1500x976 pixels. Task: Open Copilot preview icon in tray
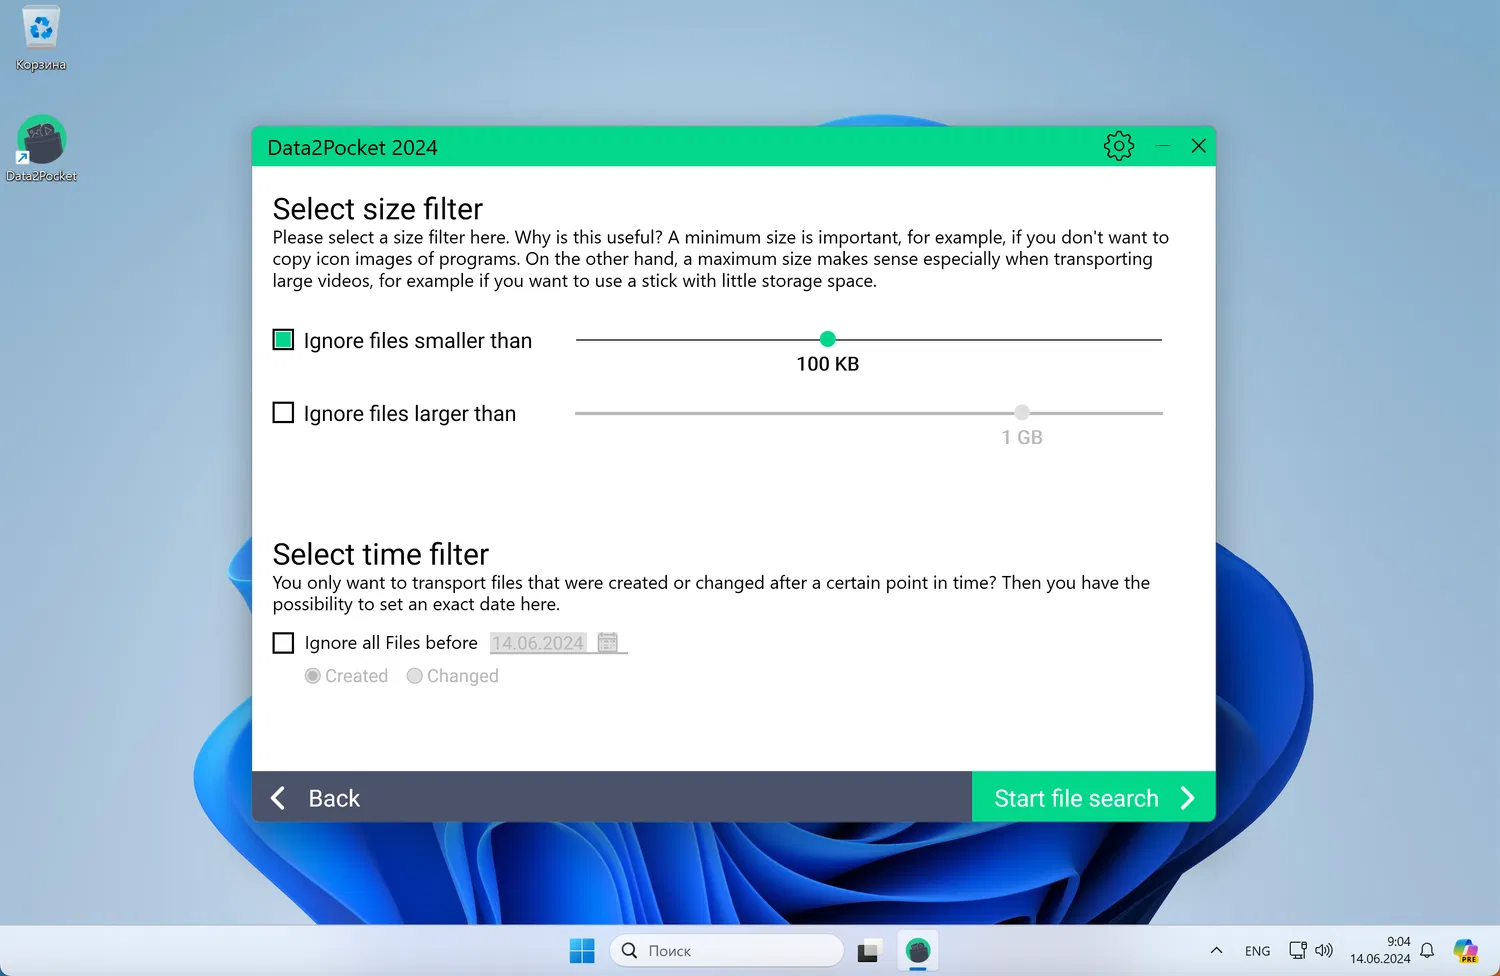[x=1466, y=950]
